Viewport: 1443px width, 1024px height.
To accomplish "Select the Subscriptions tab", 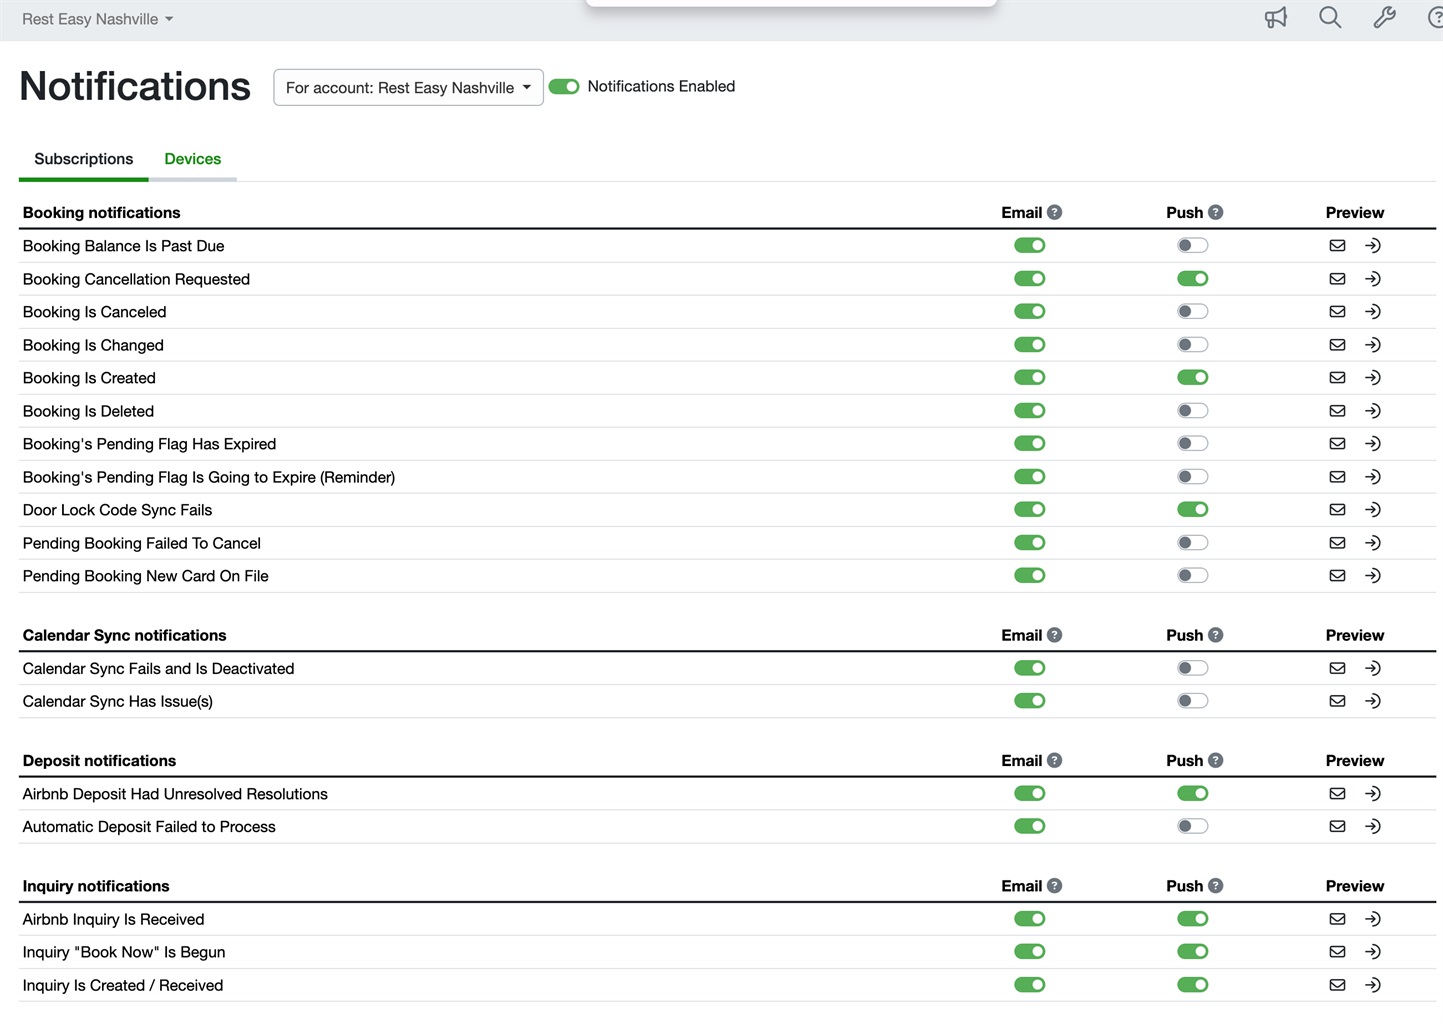I will pyautogui.click(x=83, y=159).
